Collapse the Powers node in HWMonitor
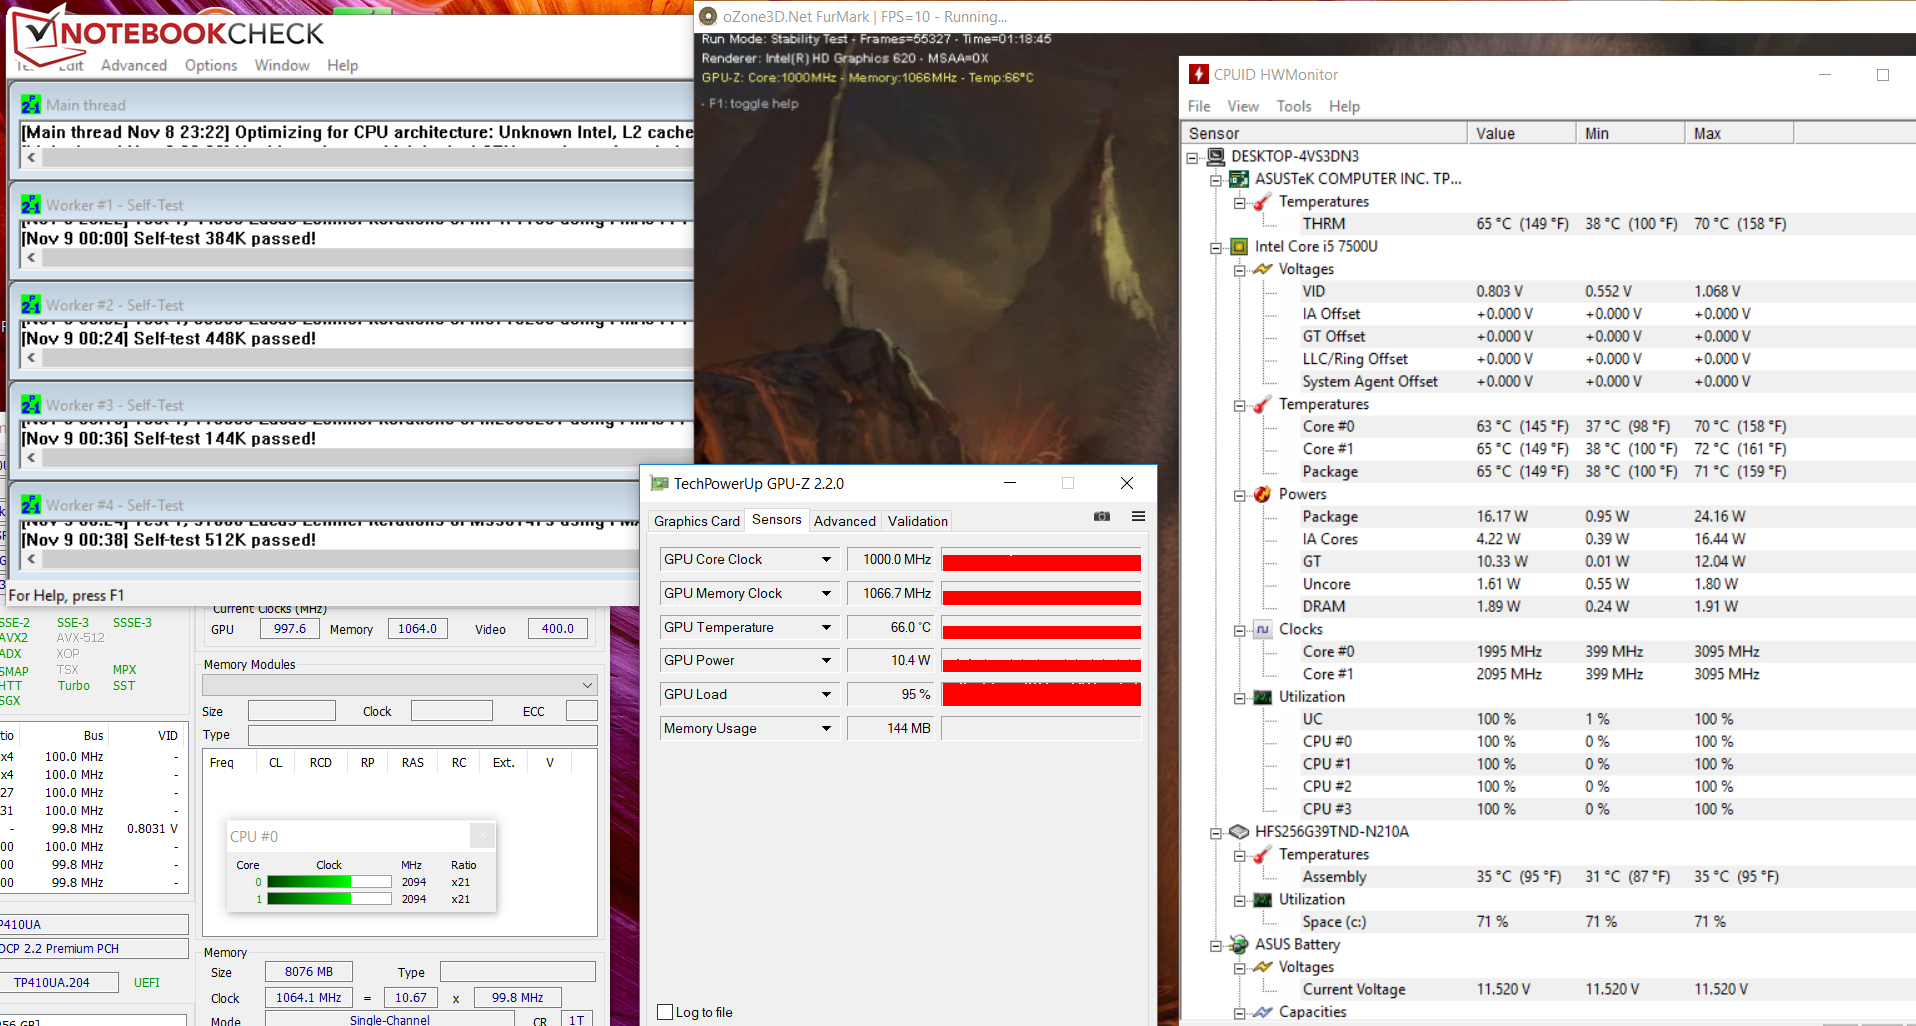 (x=1239, y=495)
